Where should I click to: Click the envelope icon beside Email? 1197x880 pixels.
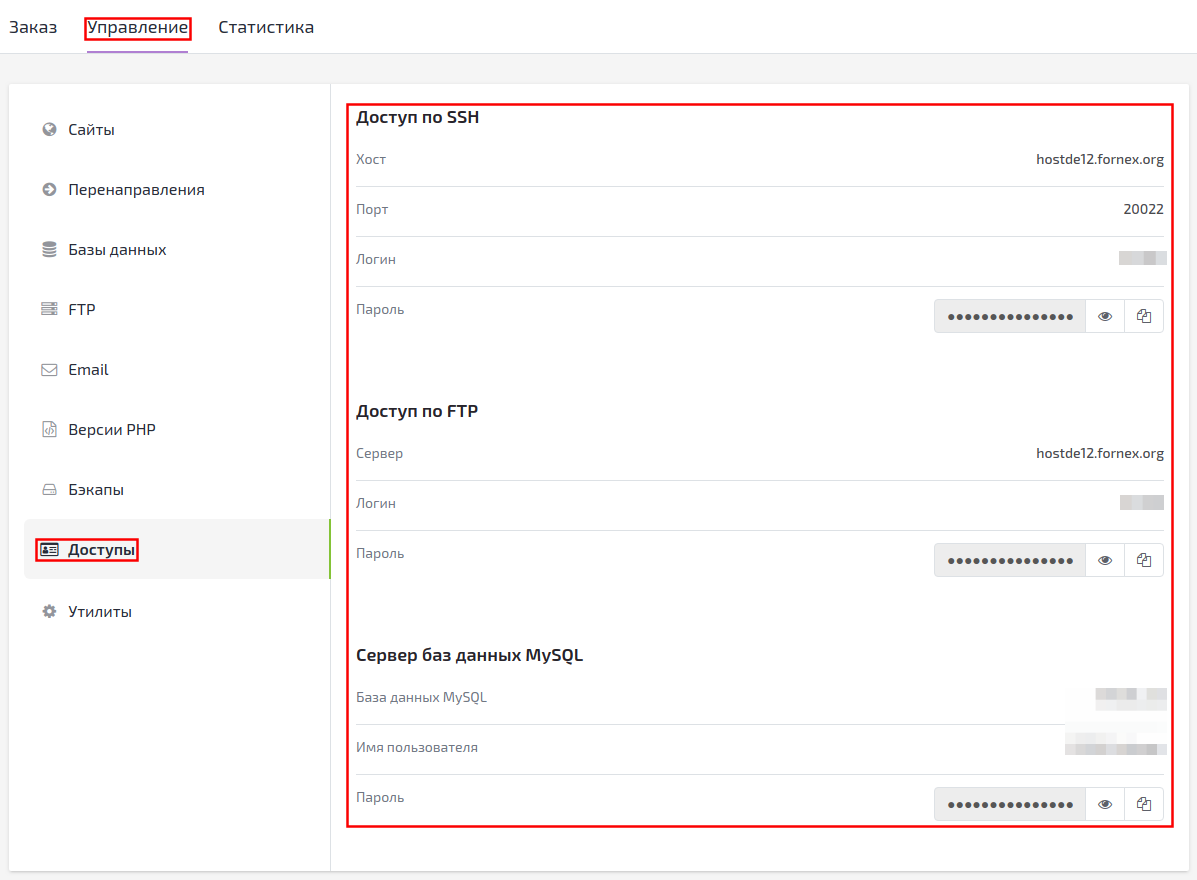[x=49, y=369]
